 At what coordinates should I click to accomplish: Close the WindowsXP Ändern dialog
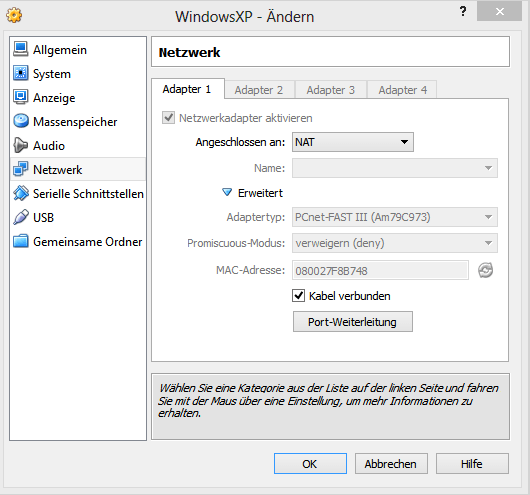tap(499, 12)
